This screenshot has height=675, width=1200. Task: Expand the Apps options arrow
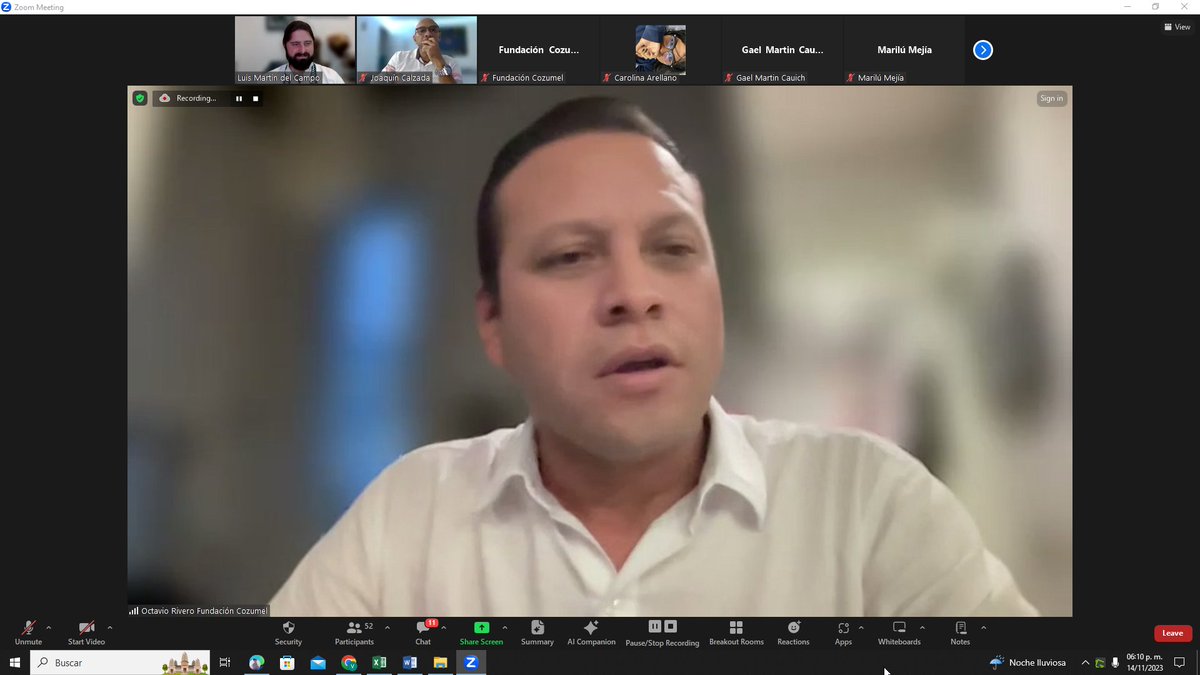pyautogui.click(x=861, y=628)
